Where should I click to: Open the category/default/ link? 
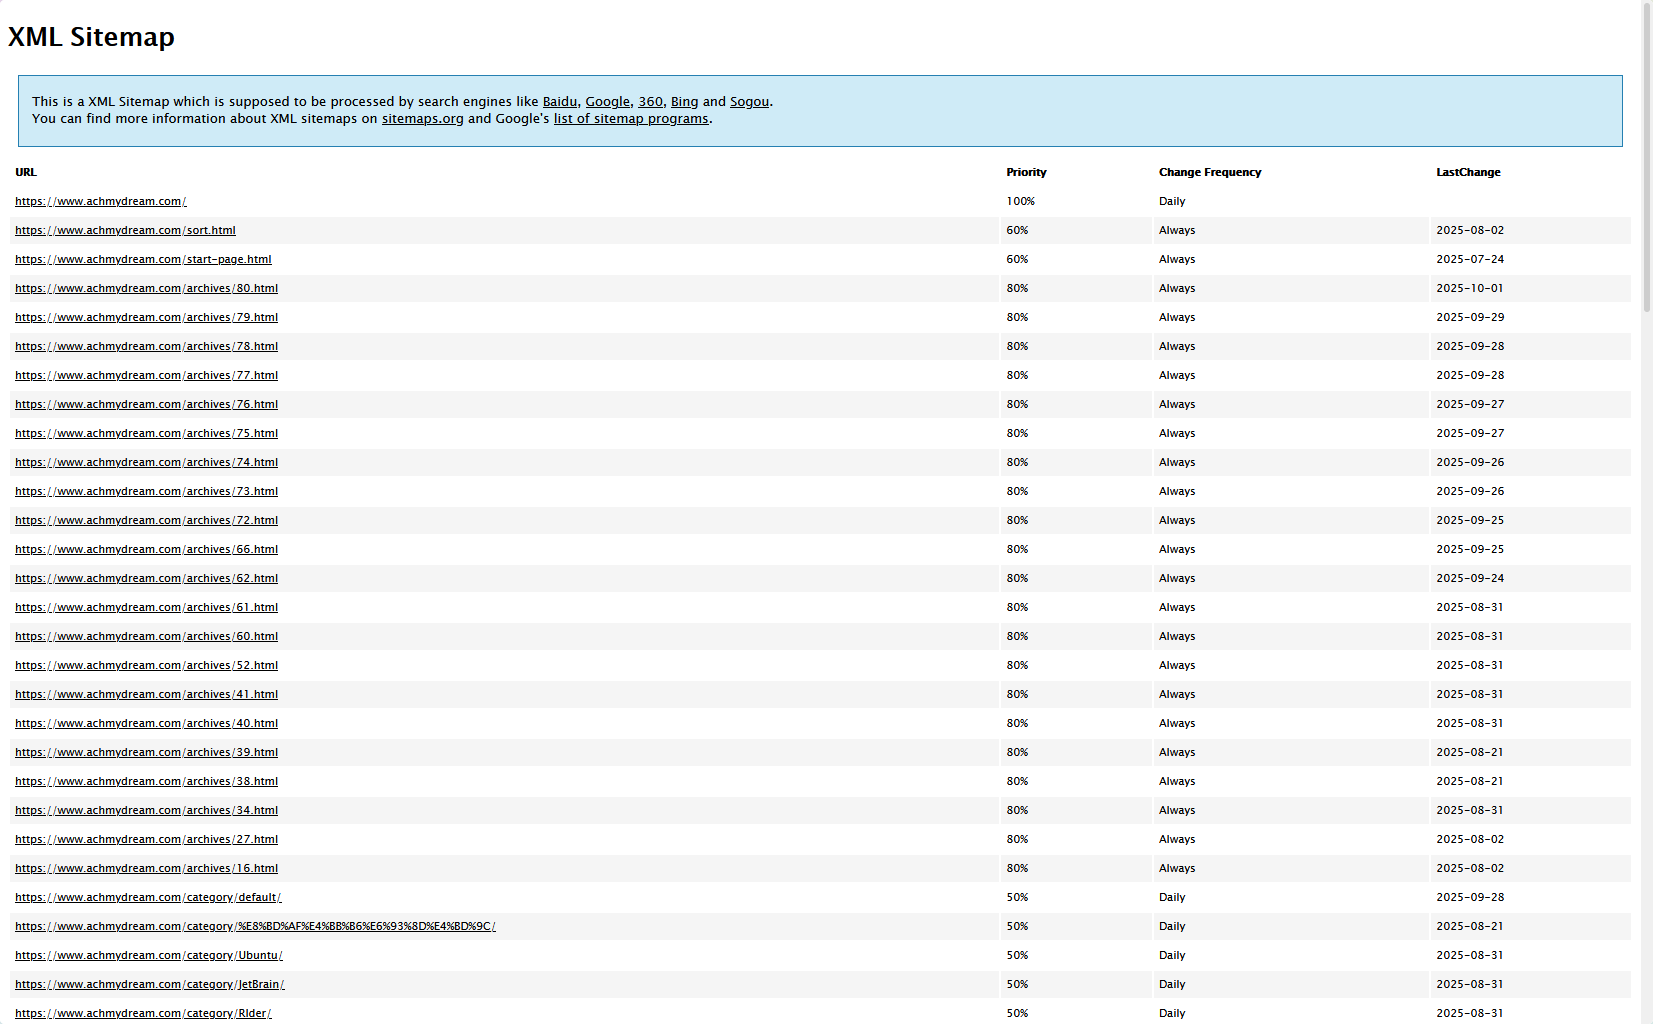tap(148, 898)
